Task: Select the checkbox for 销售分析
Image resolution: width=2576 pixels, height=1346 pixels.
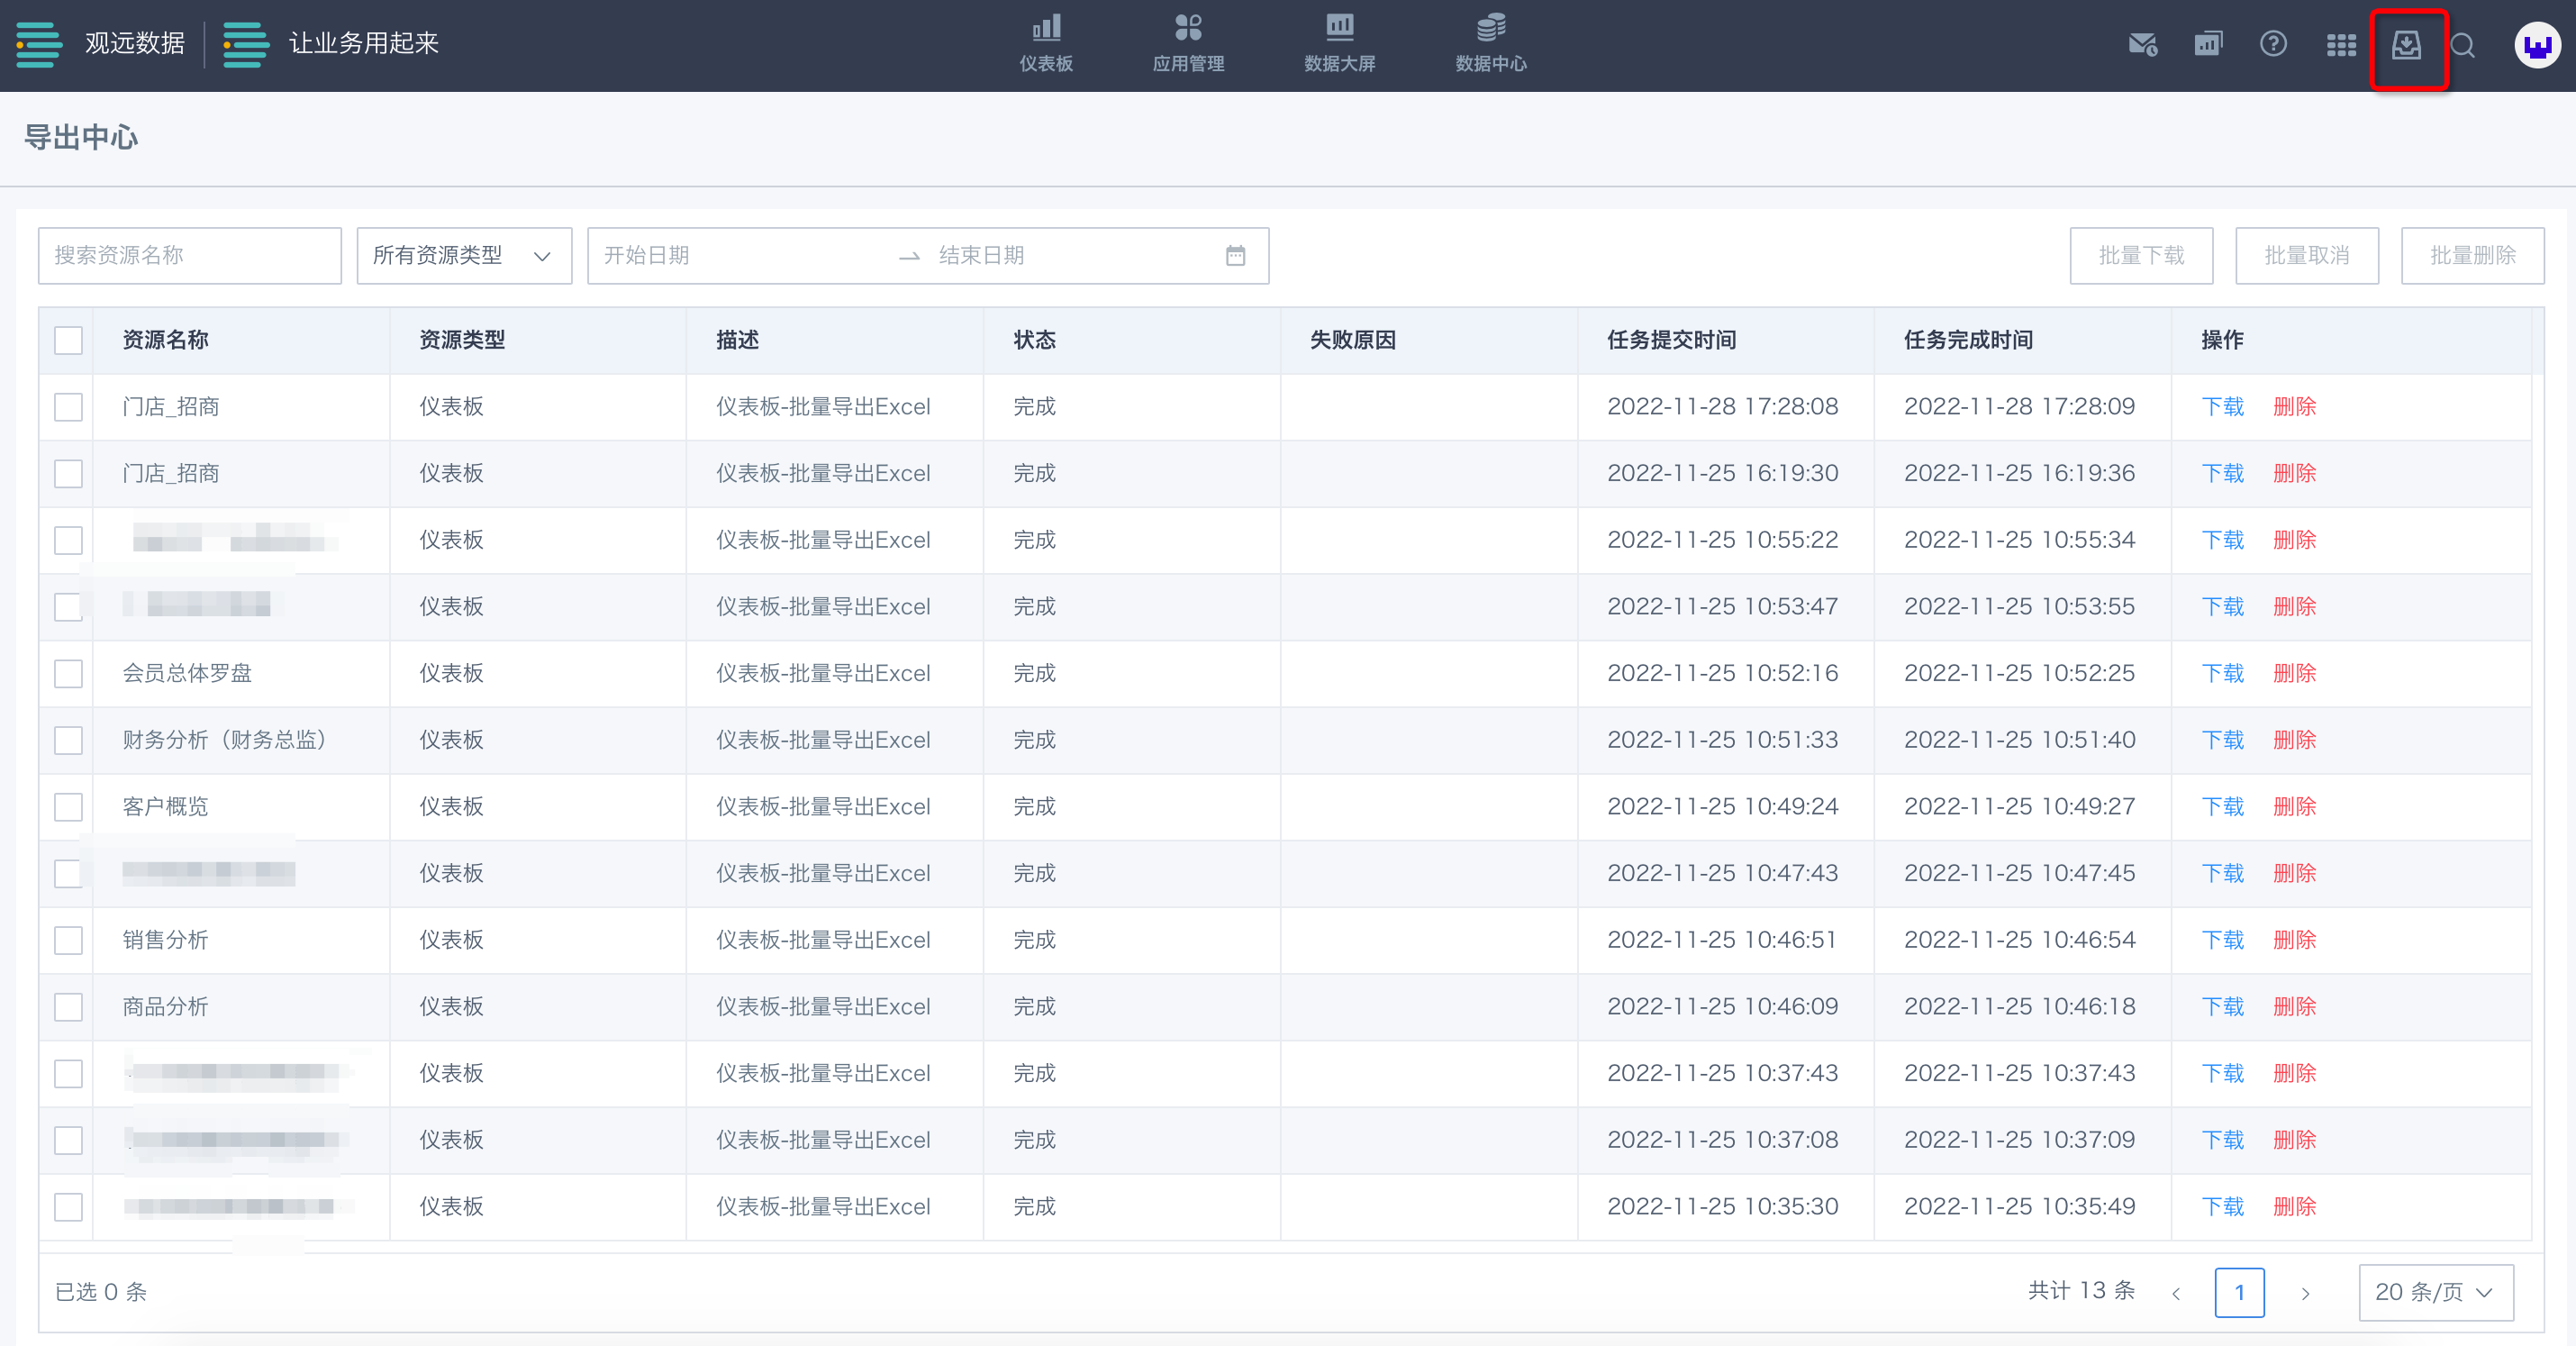Action: 68,940
